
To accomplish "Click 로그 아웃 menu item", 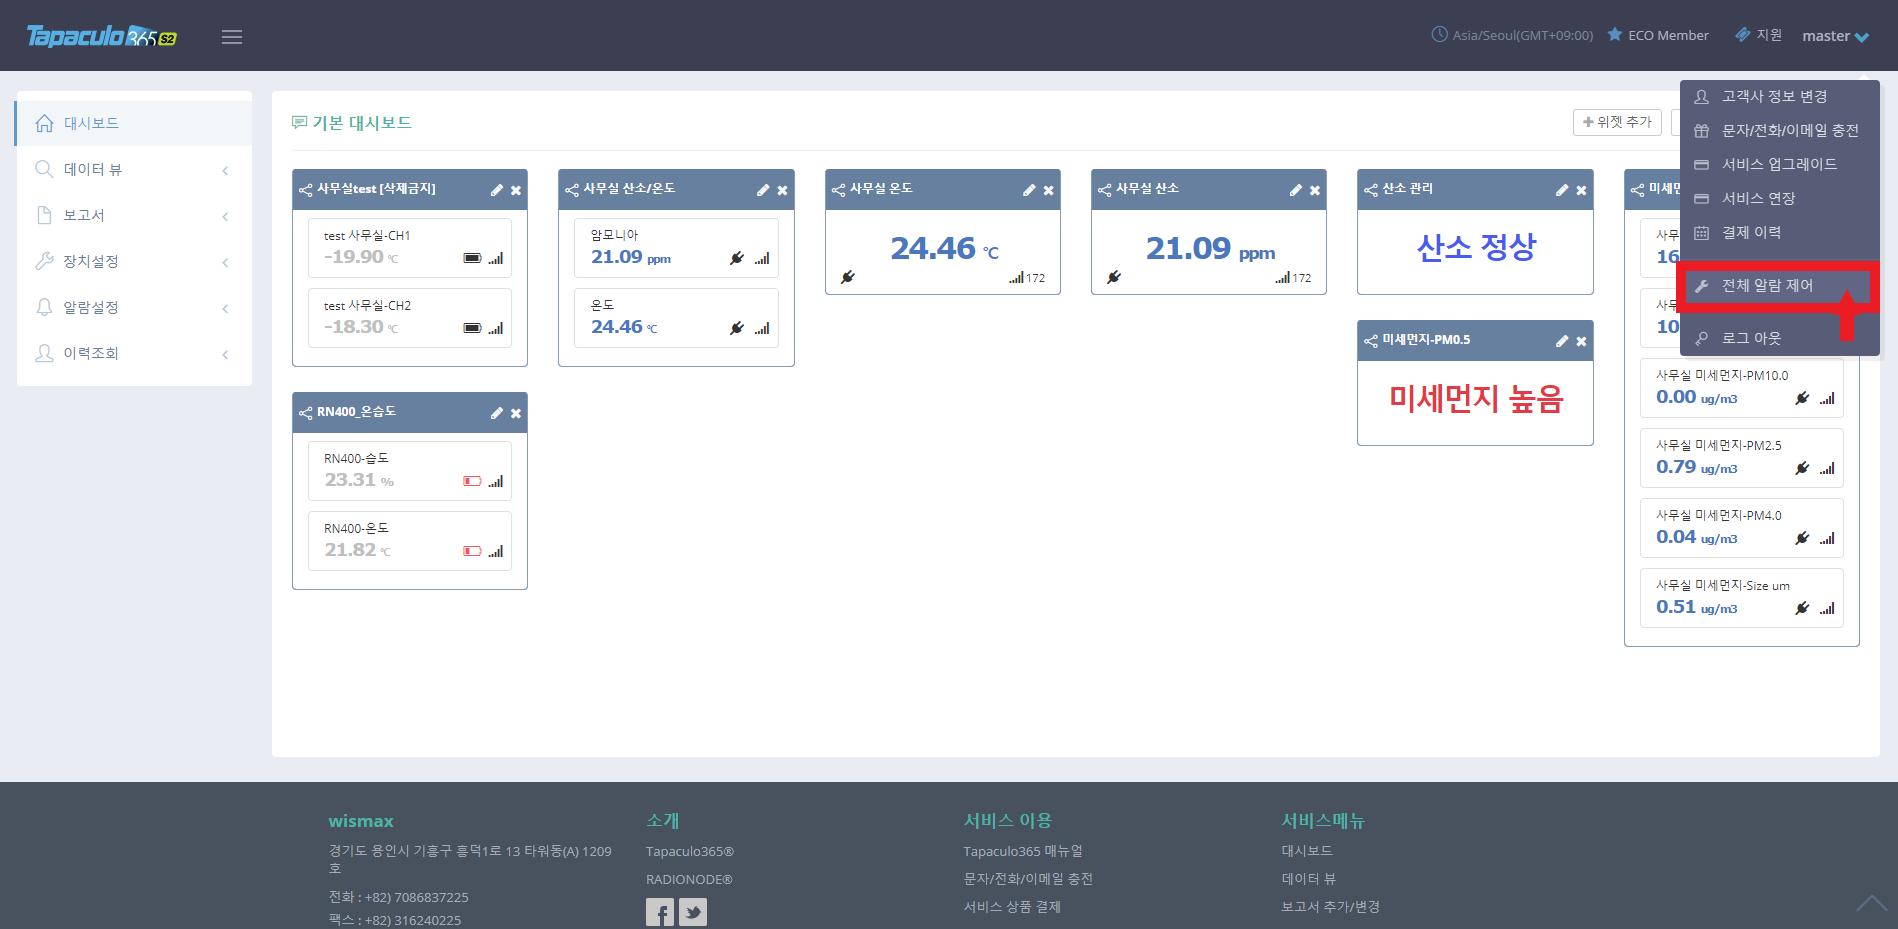I will (x=1780, y=339).
